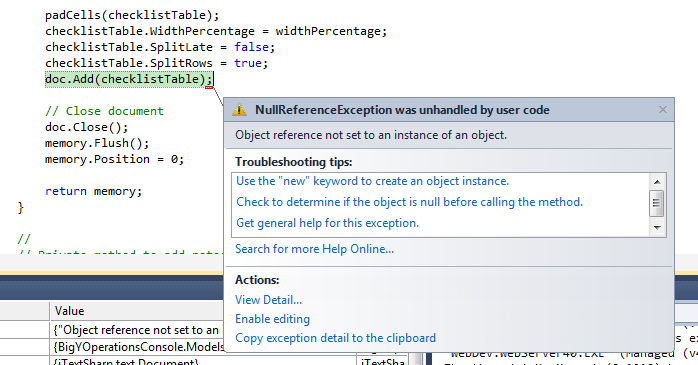Image resolution: width=698 pixels, height=365 pixels.
Task: Click the 'checklistTable.WidthPercentage' line
Action: pyautogui.click(x=216, y=31)
